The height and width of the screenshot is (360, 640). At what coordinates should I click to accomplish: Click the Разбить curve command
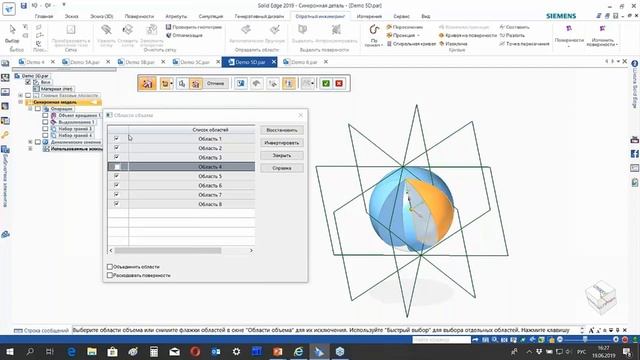click(x=513, y=36)
